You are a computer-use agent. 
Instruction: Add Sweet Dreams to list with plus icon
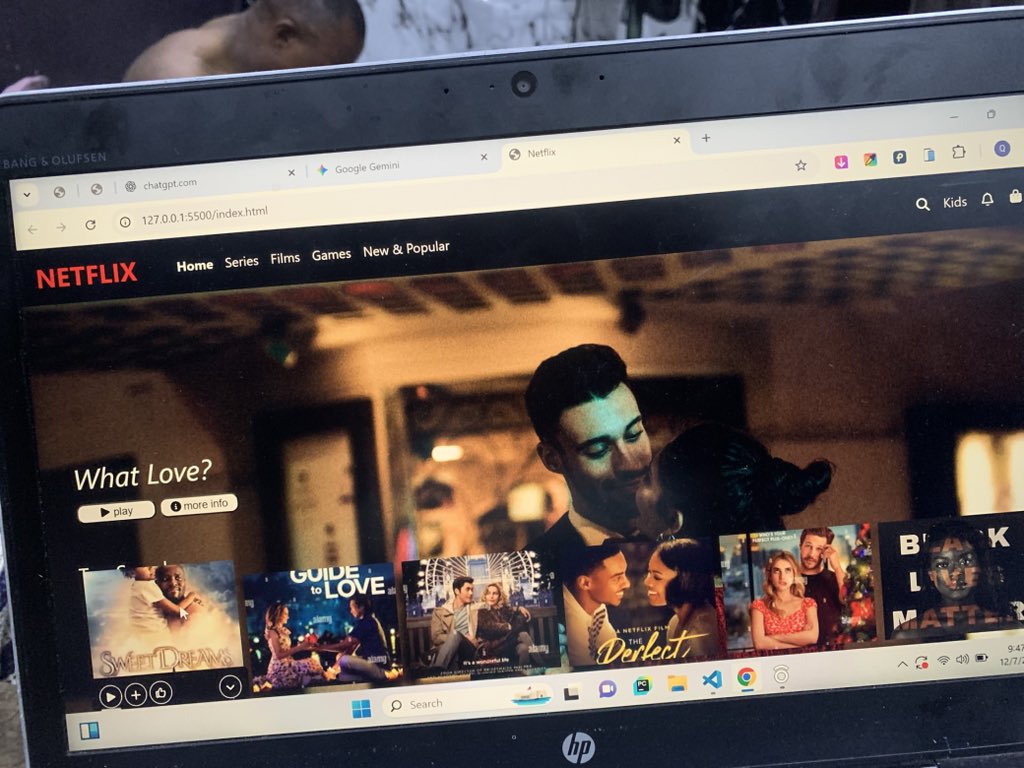(135, 695)
